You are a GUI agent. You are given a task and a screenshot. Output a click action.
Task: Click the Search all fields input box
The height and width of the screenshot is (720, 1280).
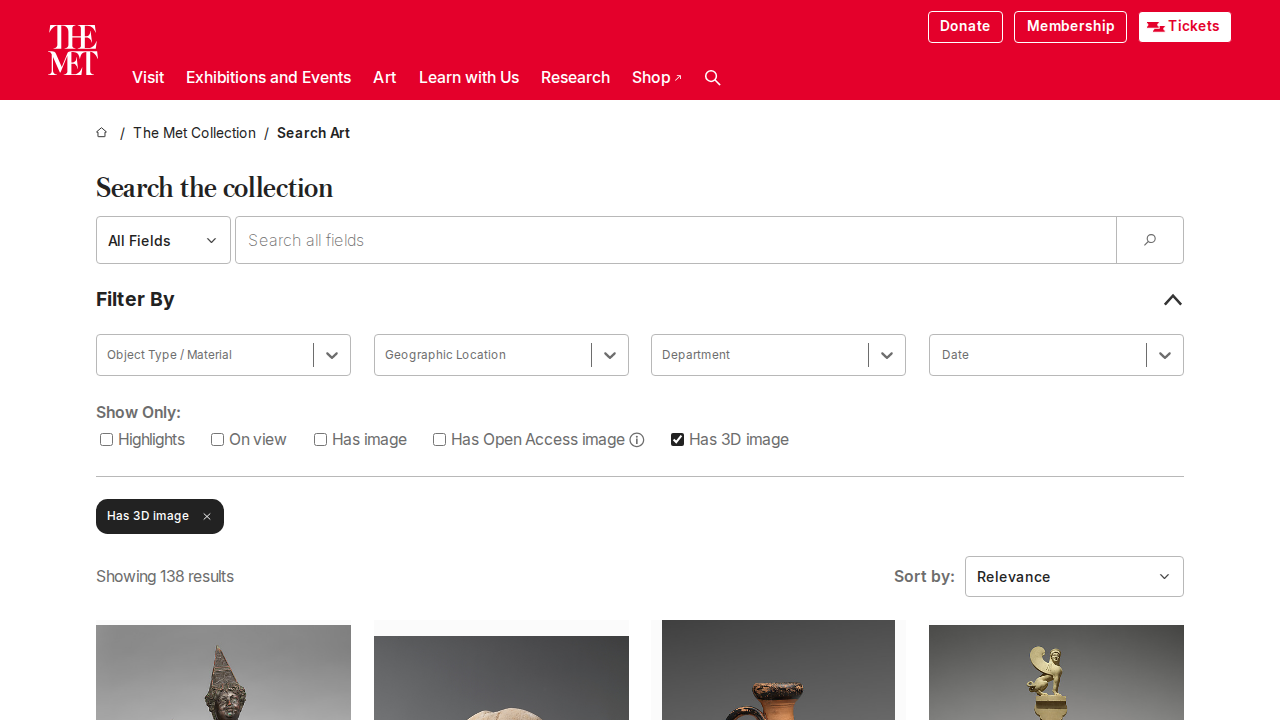pyautogui.click(x=675, y=240)
